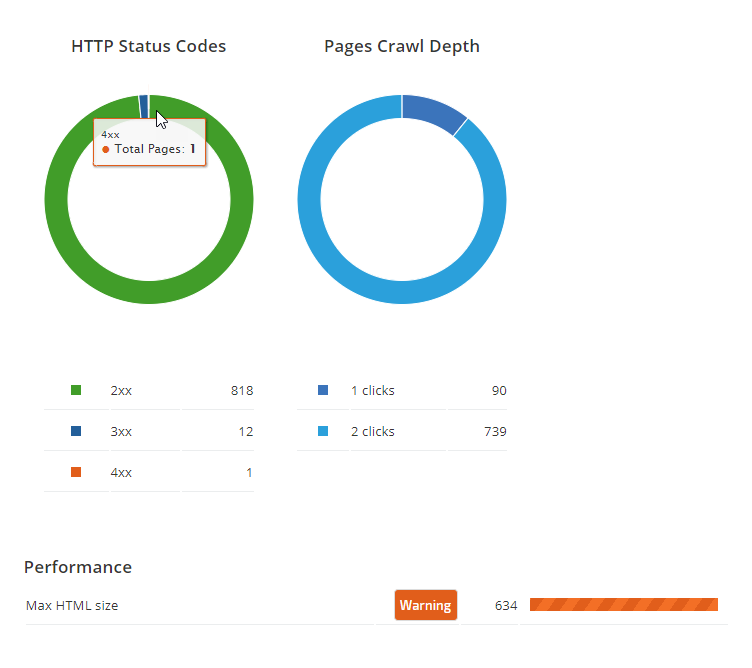The width and height of the screenshot is (752, 668).
Task: Click the Pages Crawl Depth chart title
Action: pos(402,46)
